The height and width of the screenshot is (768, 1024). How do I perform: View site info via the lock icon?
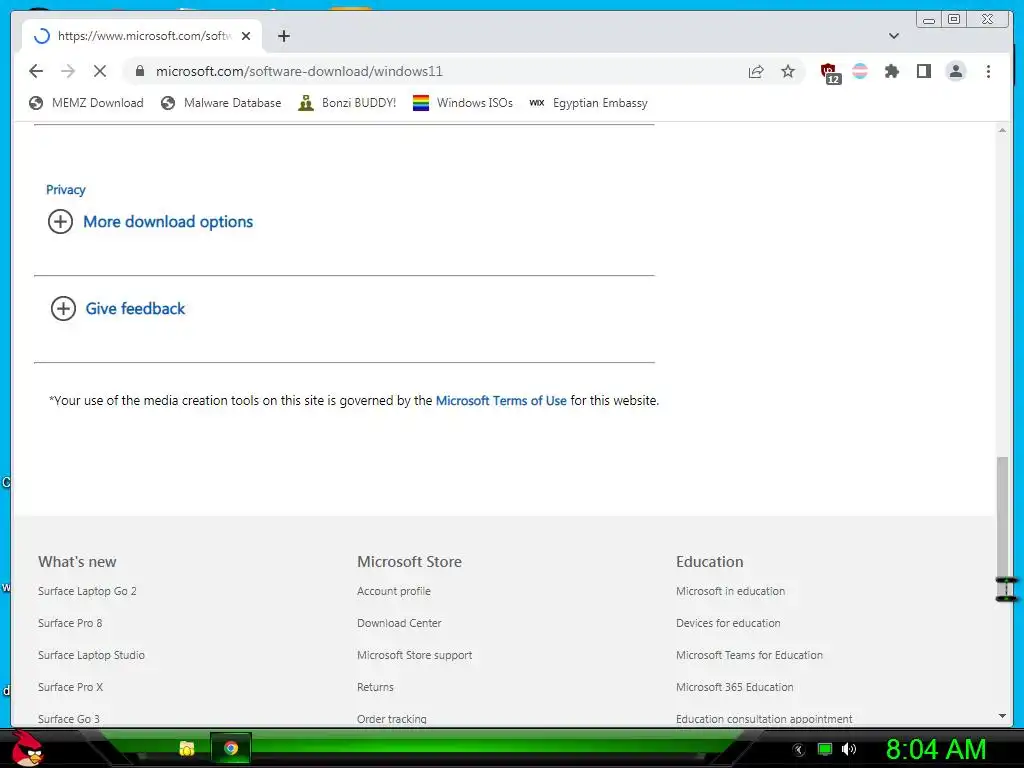[x=140, y=71]
